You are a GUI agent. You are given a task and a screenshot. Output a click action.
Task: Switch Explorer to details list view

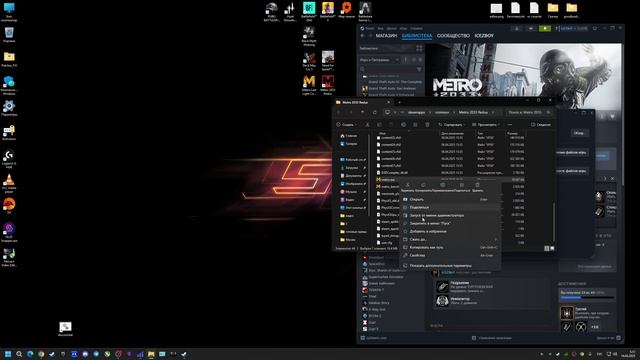[x=547, y=248]
